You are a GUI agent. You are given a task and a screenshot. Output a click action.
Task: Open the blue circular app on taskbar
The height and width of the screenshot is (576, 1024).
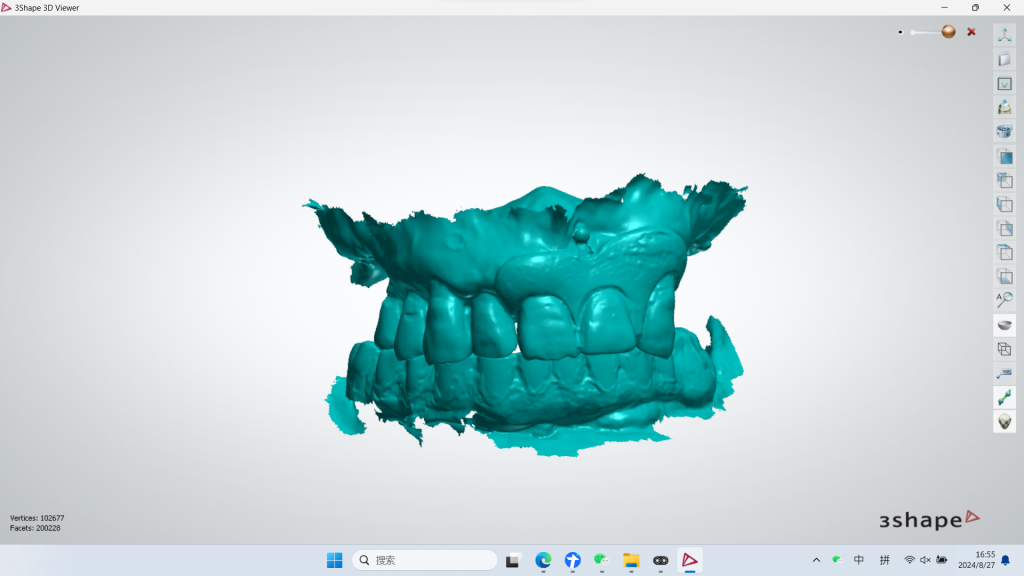[x=572, y=560]
